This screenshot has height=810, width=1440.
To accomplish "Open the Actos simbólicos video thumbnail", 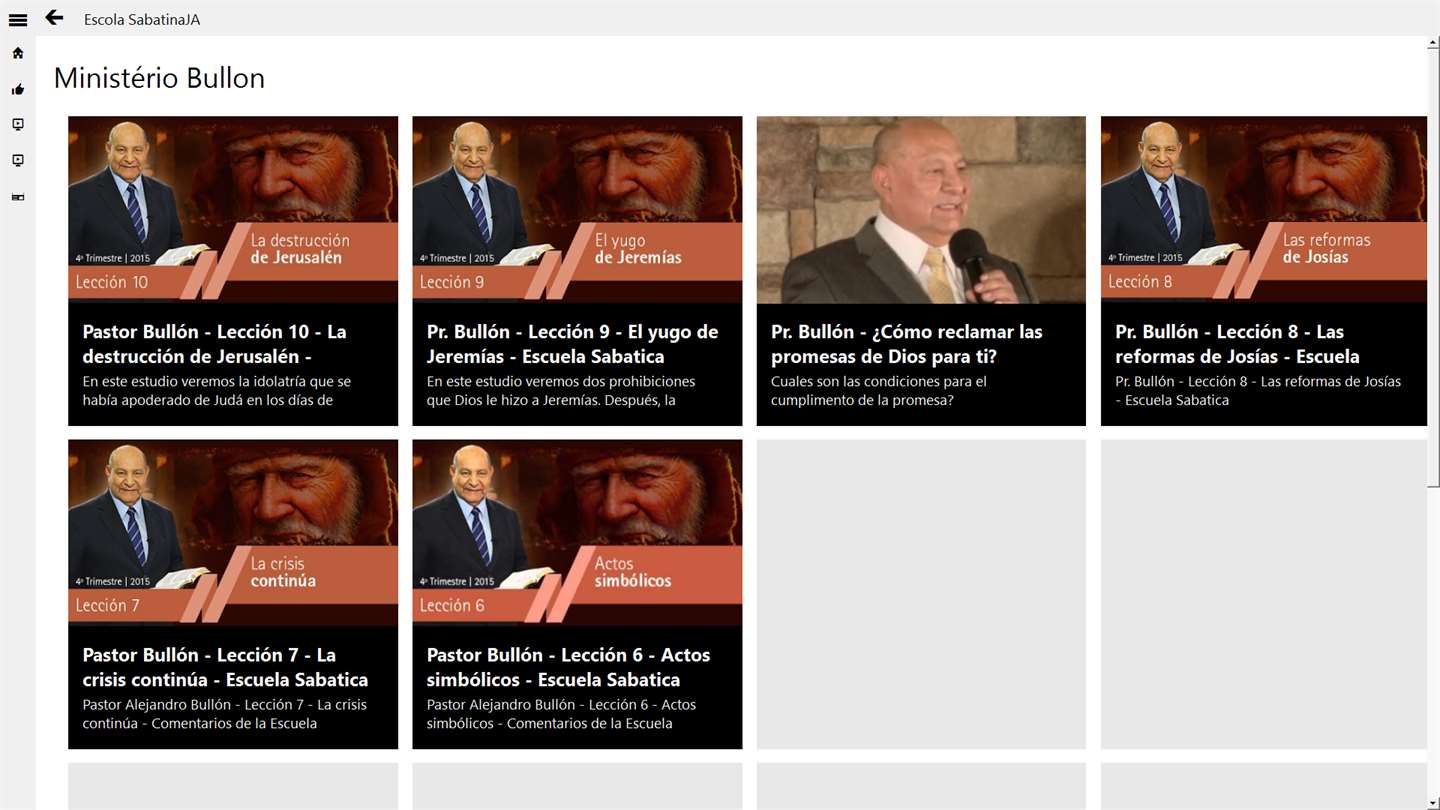I will tap(577, 533).
